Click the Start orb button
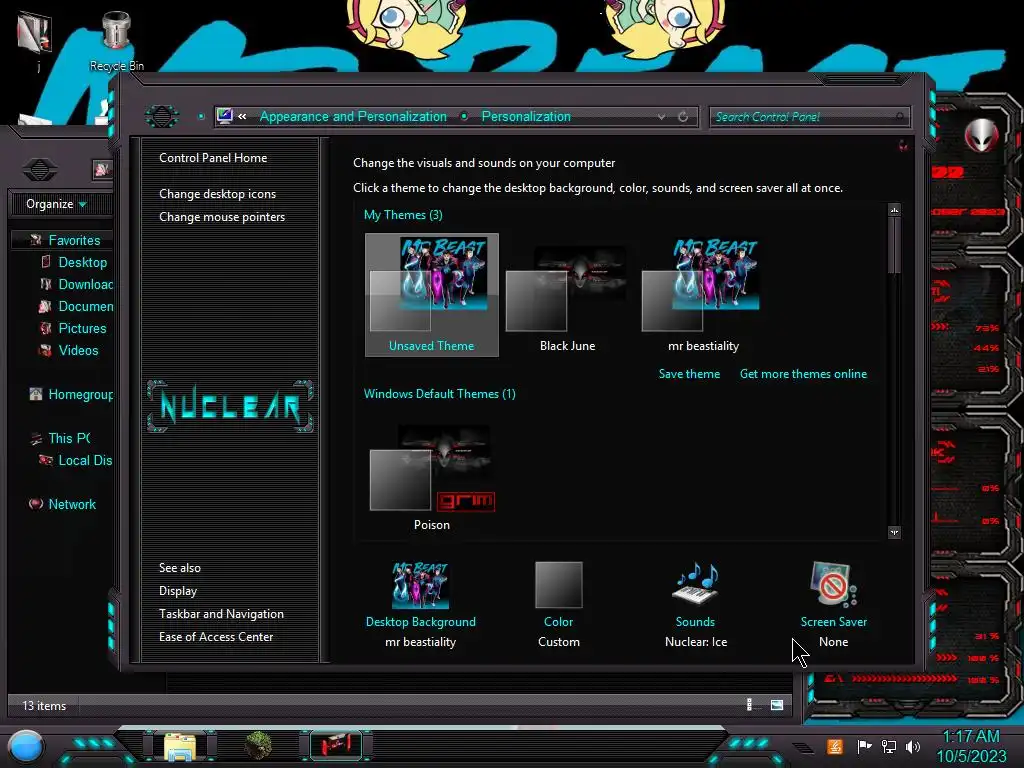 (26, 746)
